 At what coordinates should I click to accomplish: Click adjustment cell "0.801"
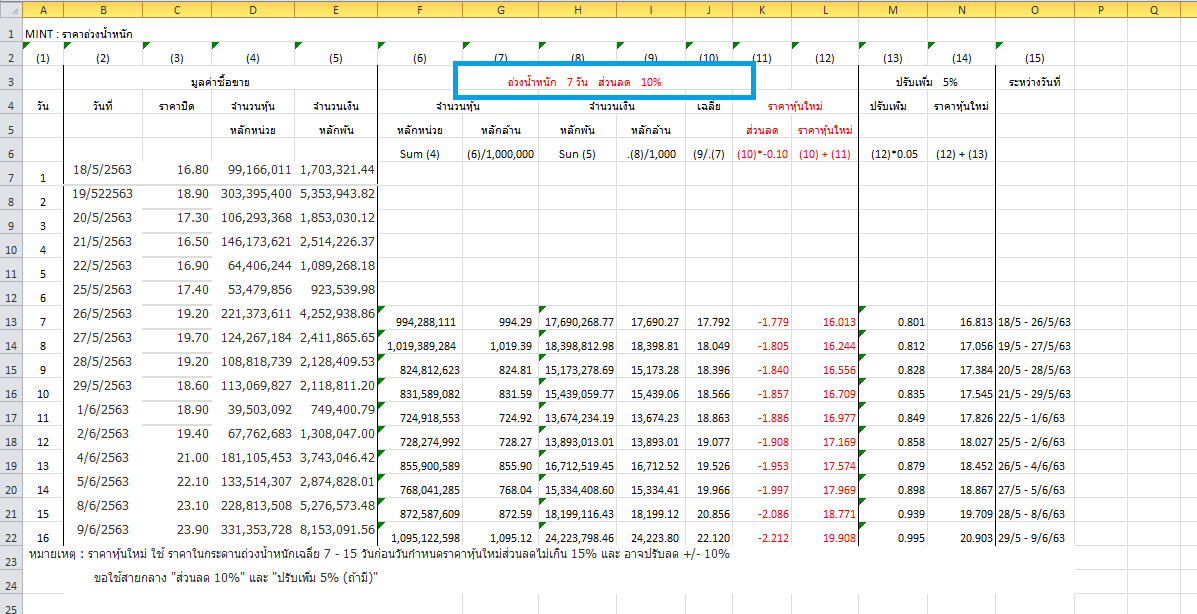pos(911,322)
